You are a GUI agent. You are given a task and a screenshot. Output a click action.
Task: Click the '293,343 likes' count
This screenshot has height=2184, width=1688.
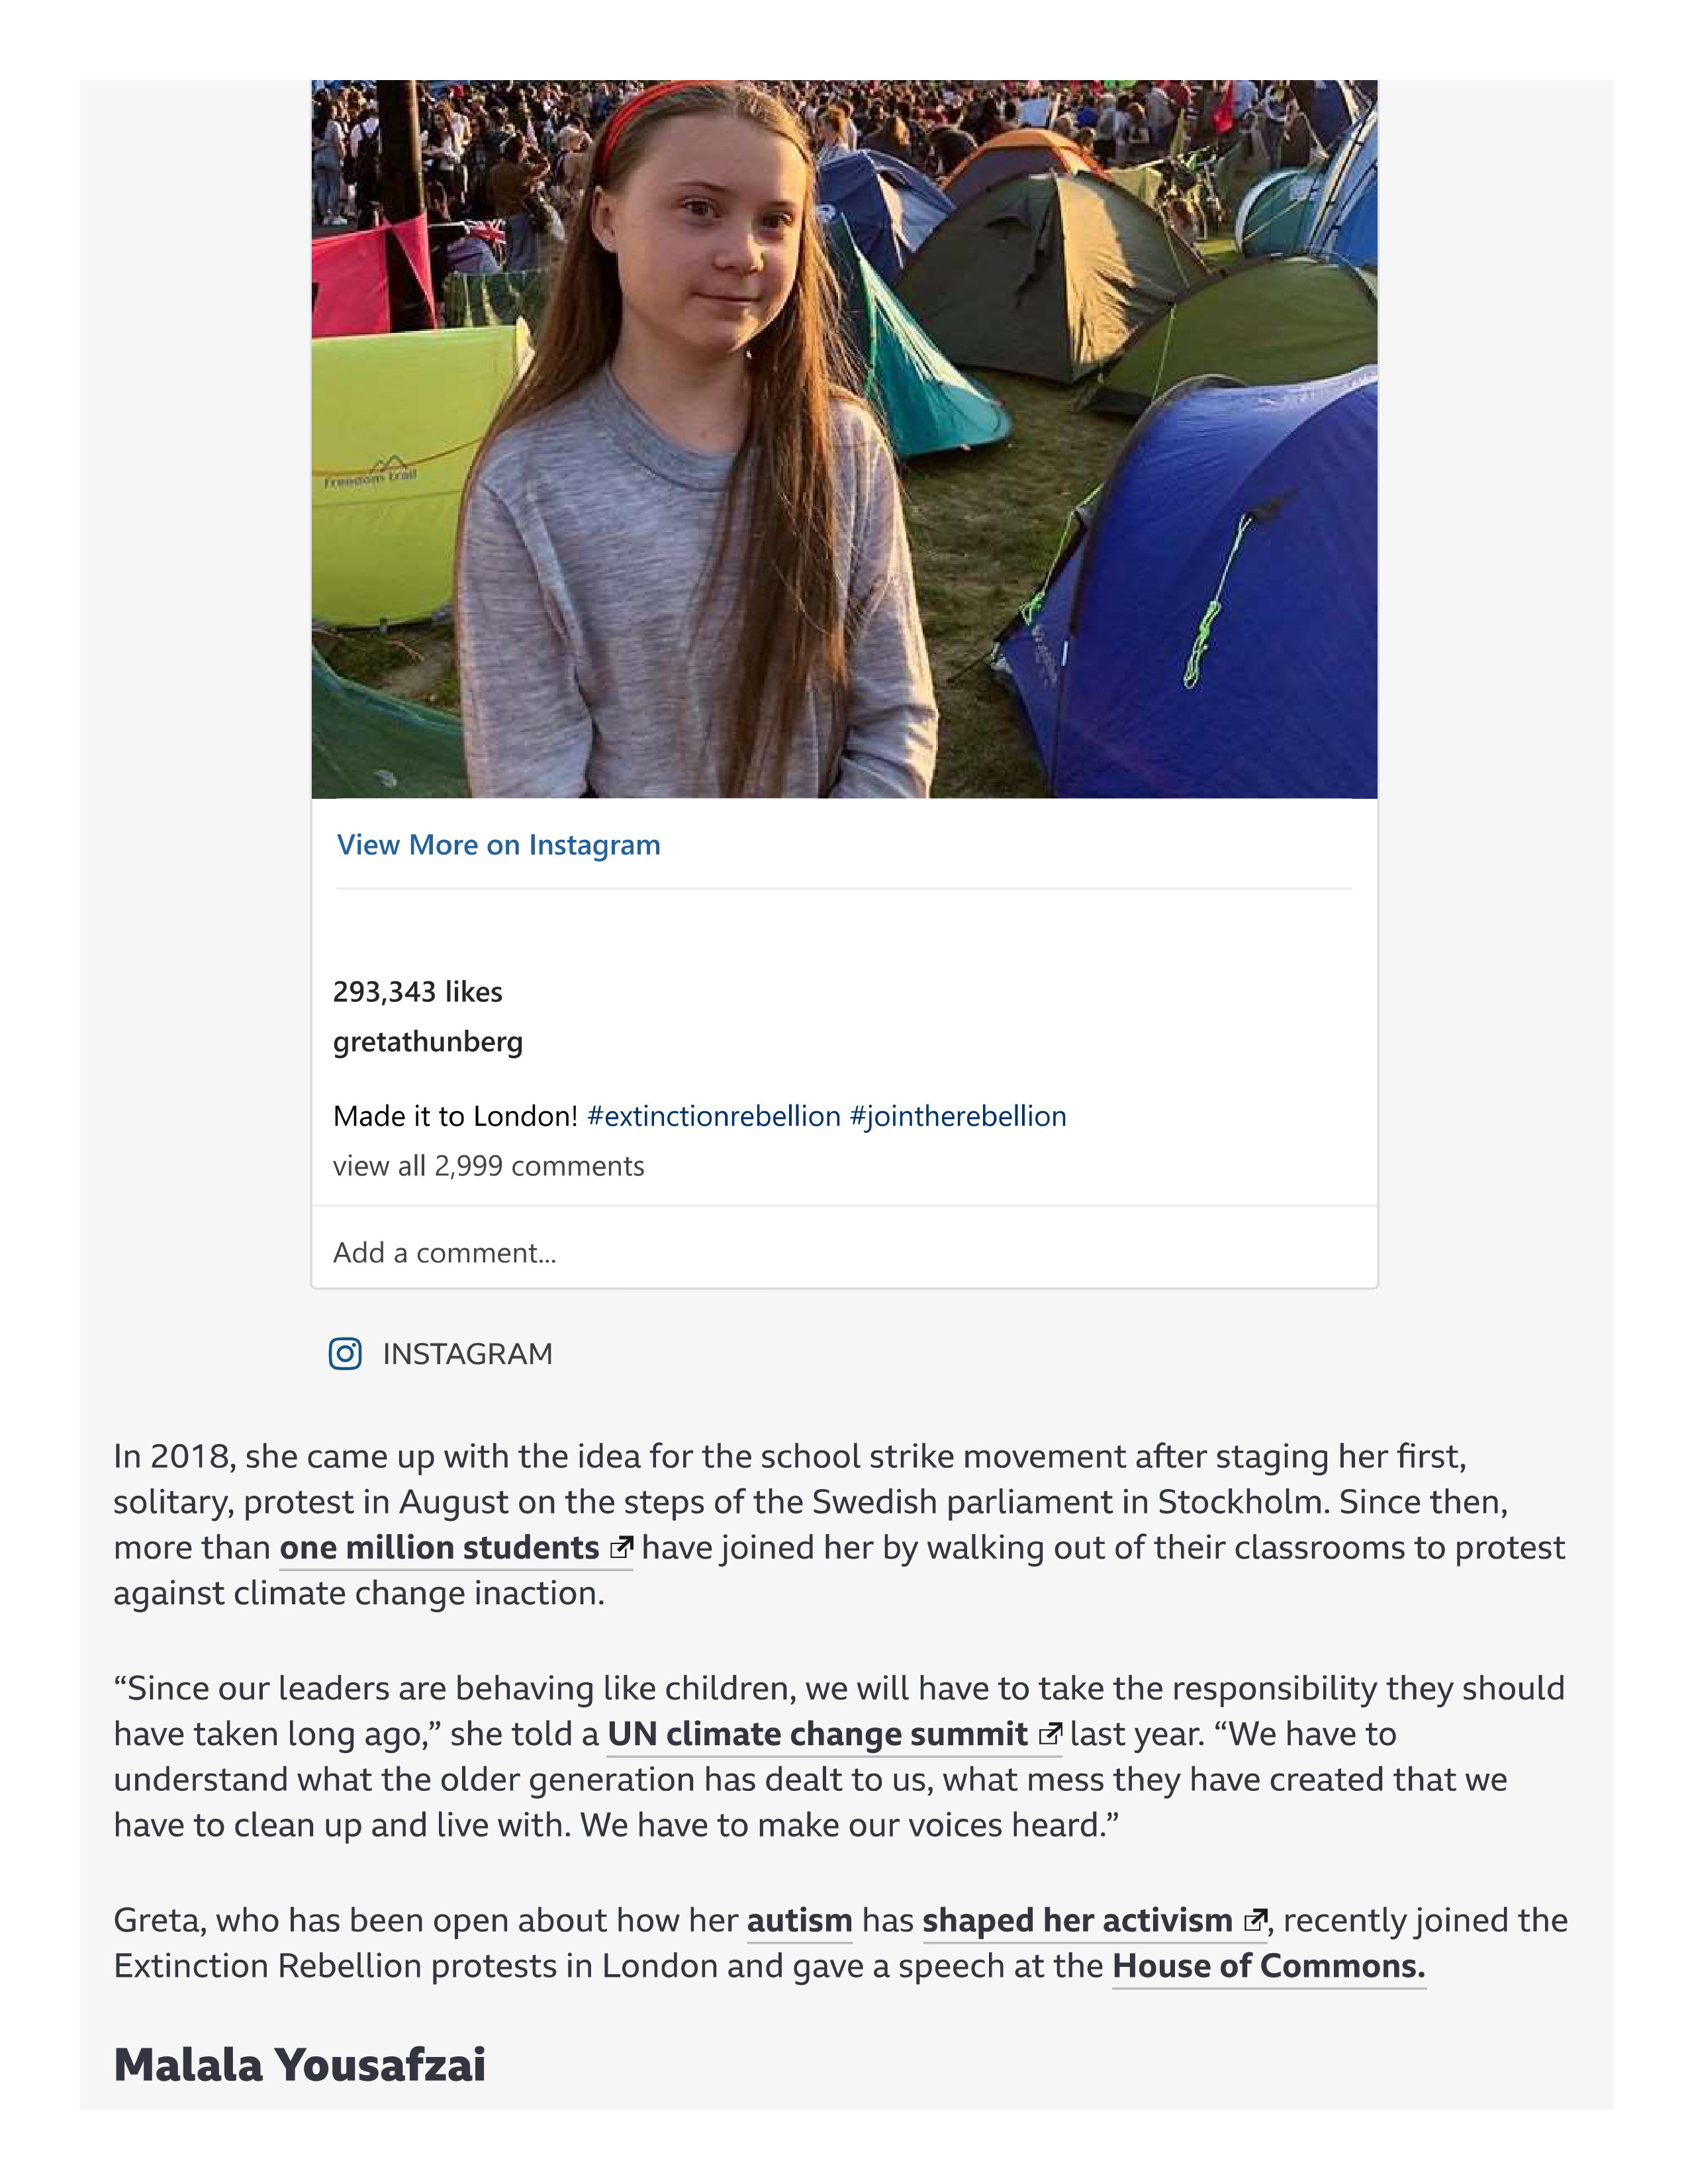click(417, 992)
